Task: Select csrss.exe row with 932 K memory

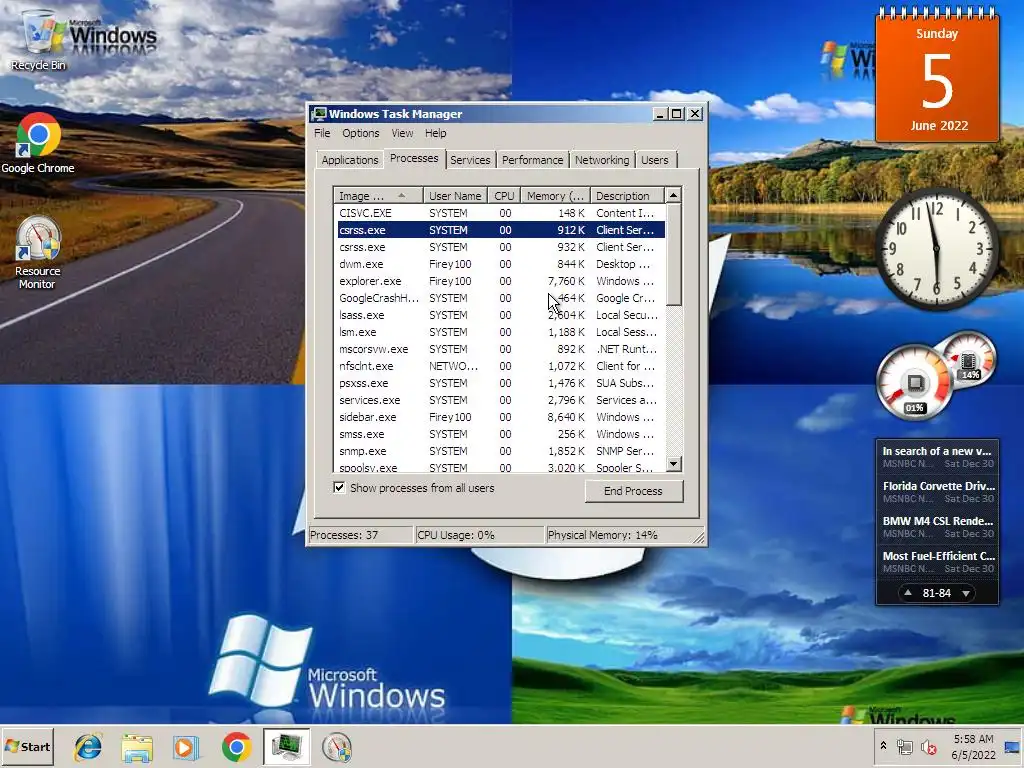Action: [500, 247]
